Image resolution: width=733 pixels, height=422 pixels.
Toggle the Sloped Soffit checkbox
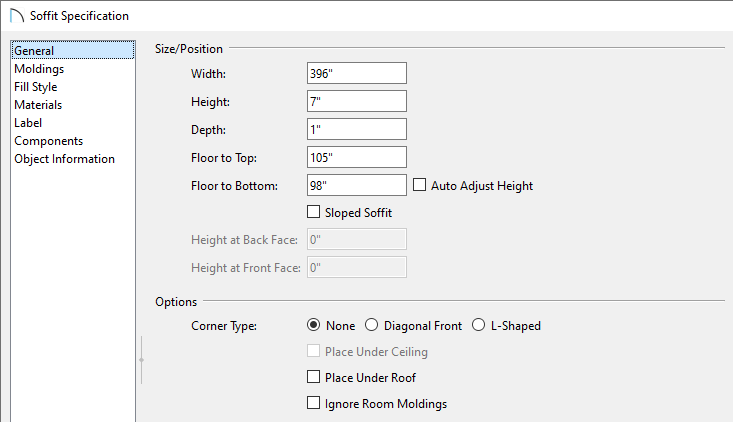click(314, 212)
